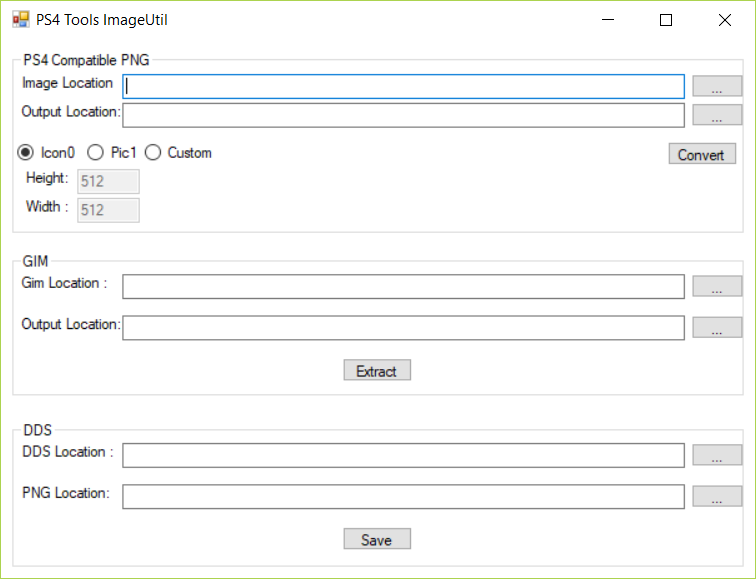Viewport: 756px width, 579px height.
Task: Click the Extract button
Action: 377,370
